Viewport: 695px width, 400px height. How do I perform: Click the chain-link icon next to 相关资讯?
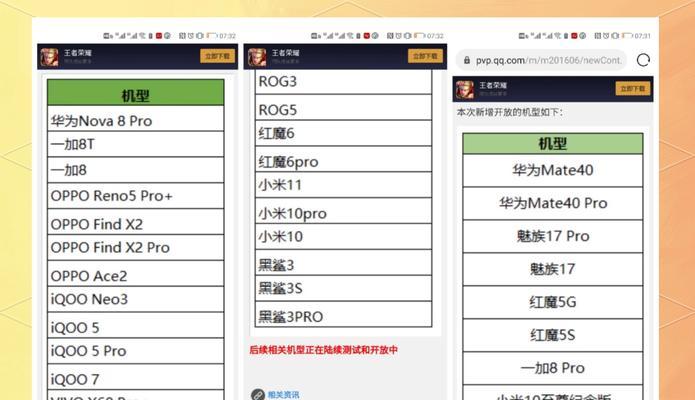coord(258,394)
